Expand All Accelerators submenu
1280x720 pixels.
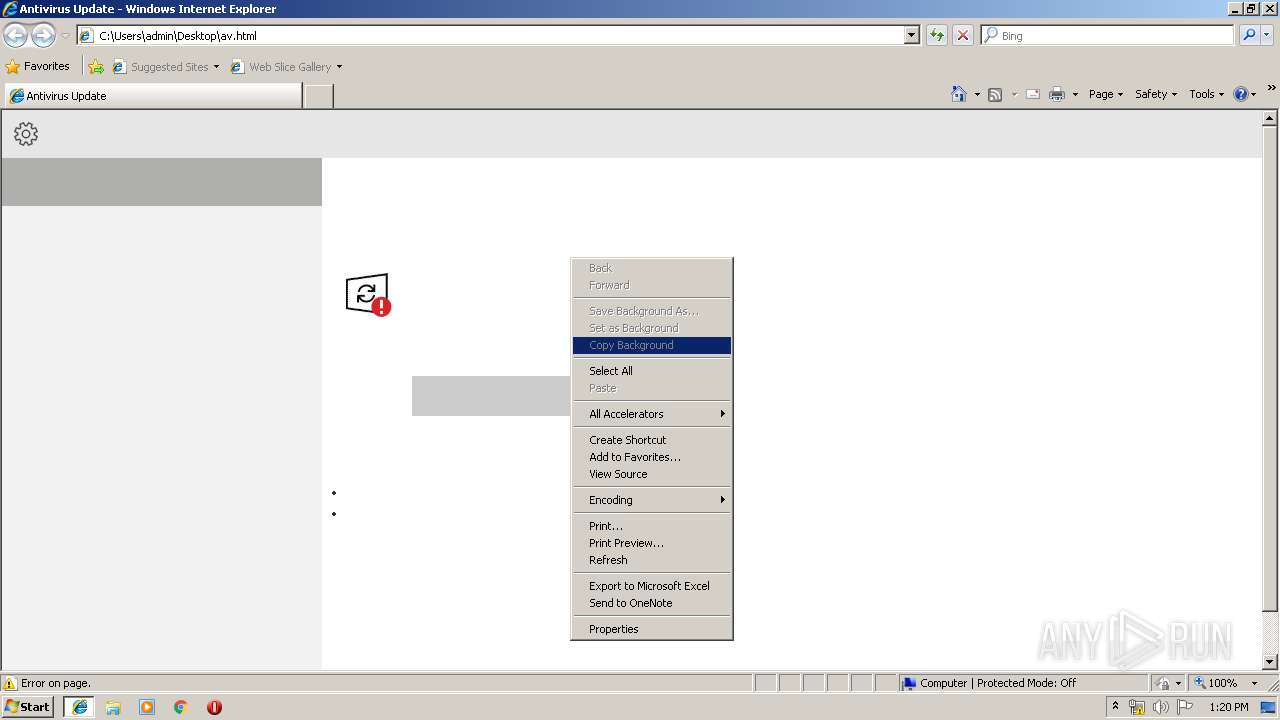coord(652,414)
